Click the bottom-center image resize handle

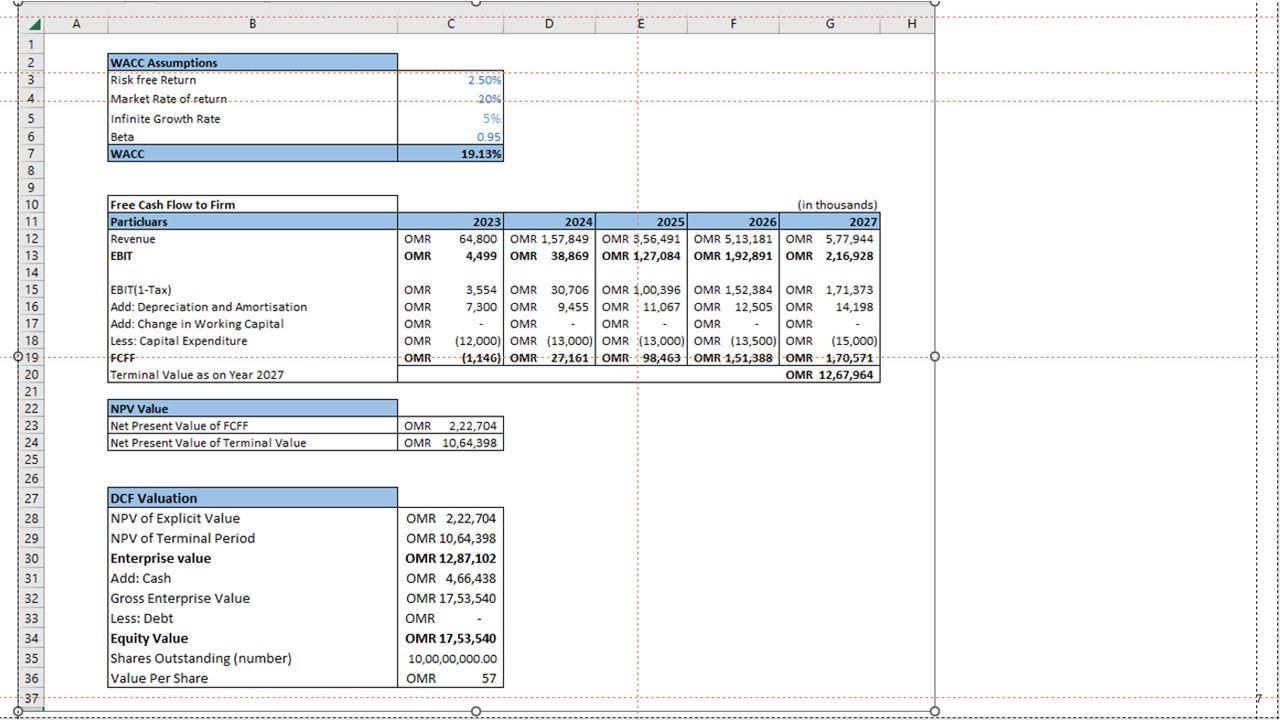[476, 711]
